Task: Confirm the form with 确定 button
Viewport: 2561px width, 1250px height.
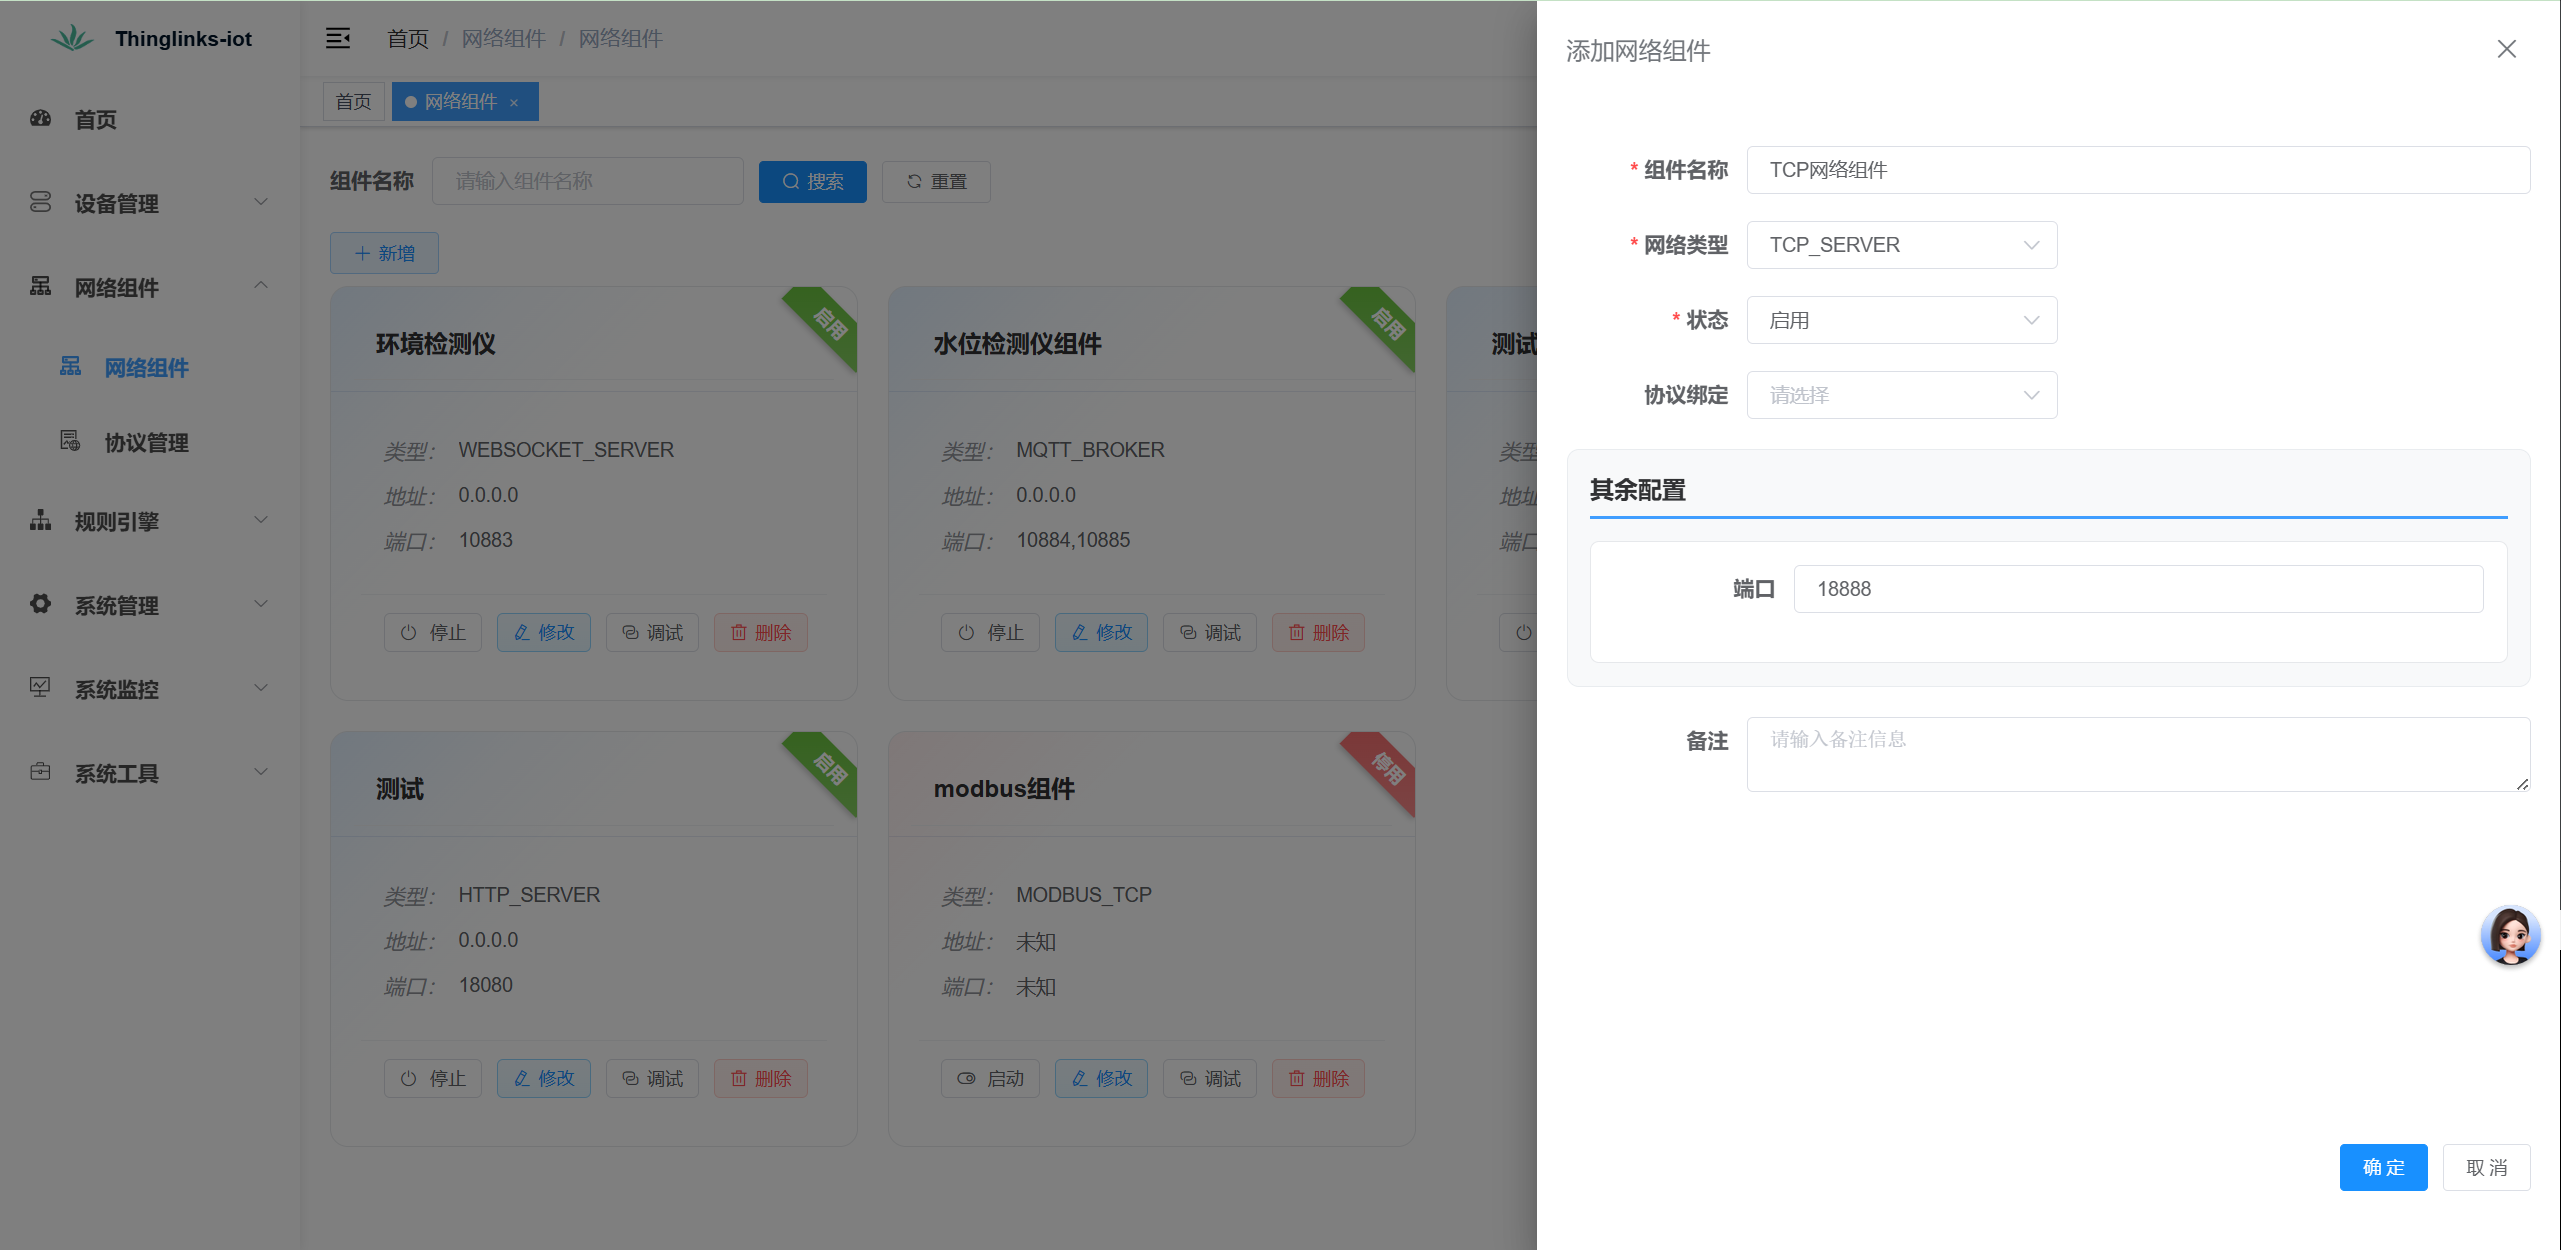Action: click(x=2383, y=1167)
